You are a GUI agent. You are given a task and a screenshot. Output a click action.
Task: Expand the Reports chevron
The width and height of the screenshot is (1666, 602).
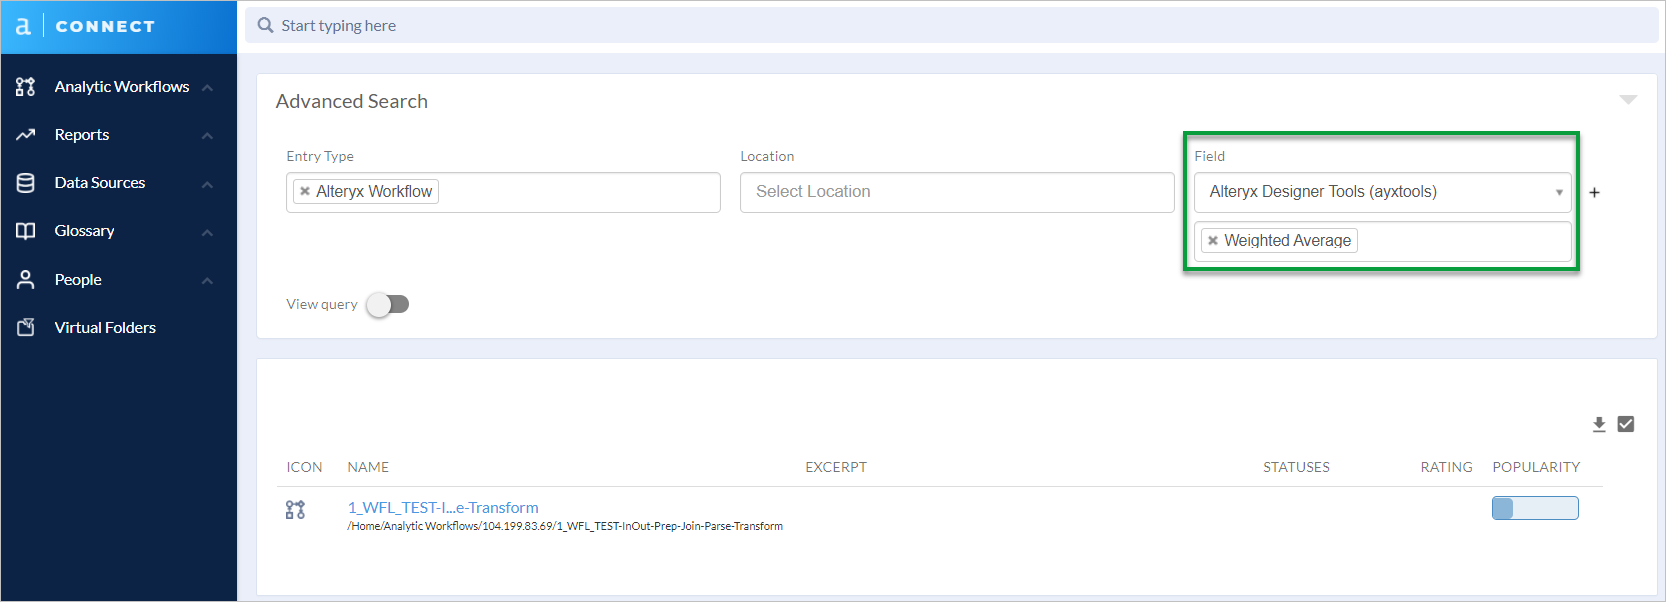[x=207, y=136]
